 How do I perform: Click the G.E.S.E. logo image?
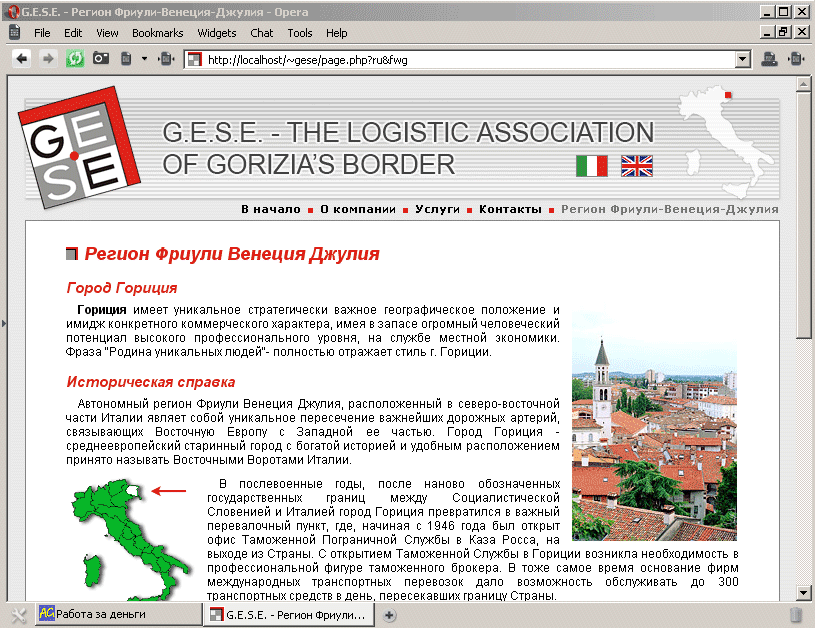80,147
